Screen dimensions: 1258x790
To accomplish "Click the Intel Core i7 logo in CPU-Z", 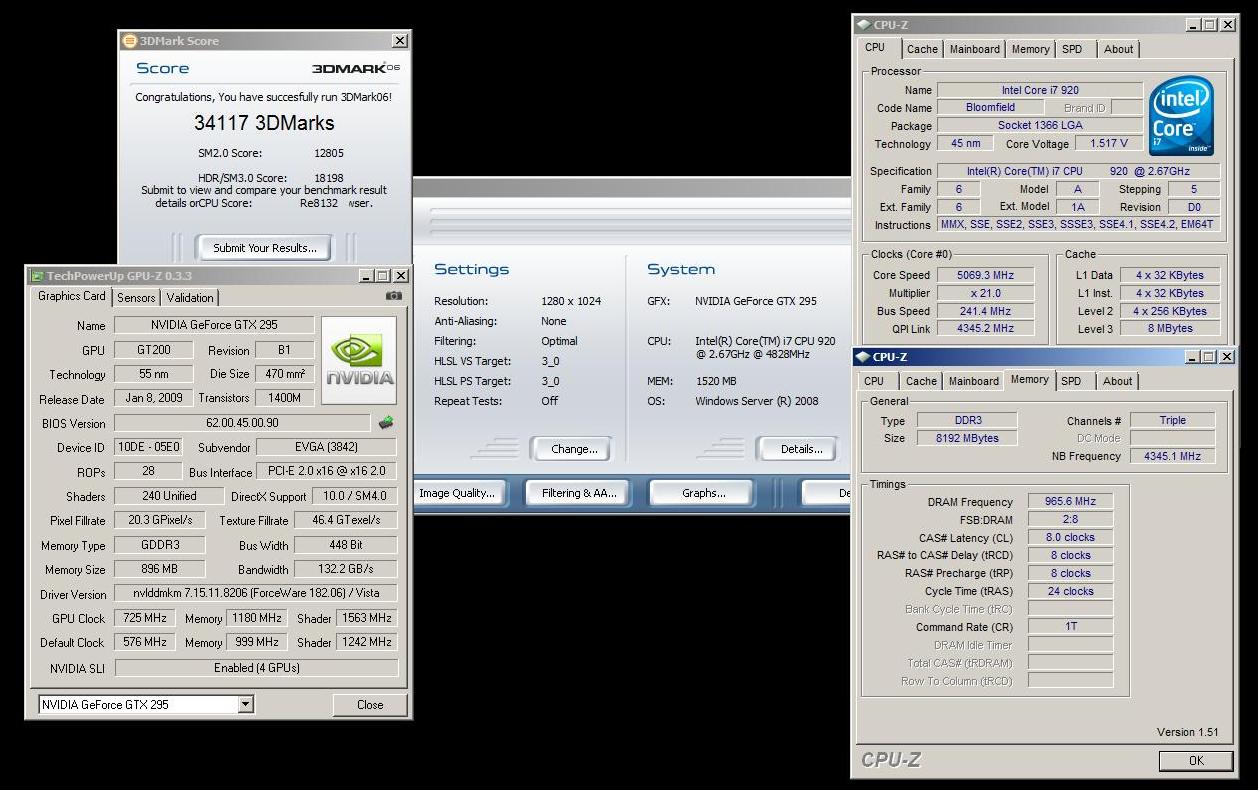I will [x=1182, y=116].
